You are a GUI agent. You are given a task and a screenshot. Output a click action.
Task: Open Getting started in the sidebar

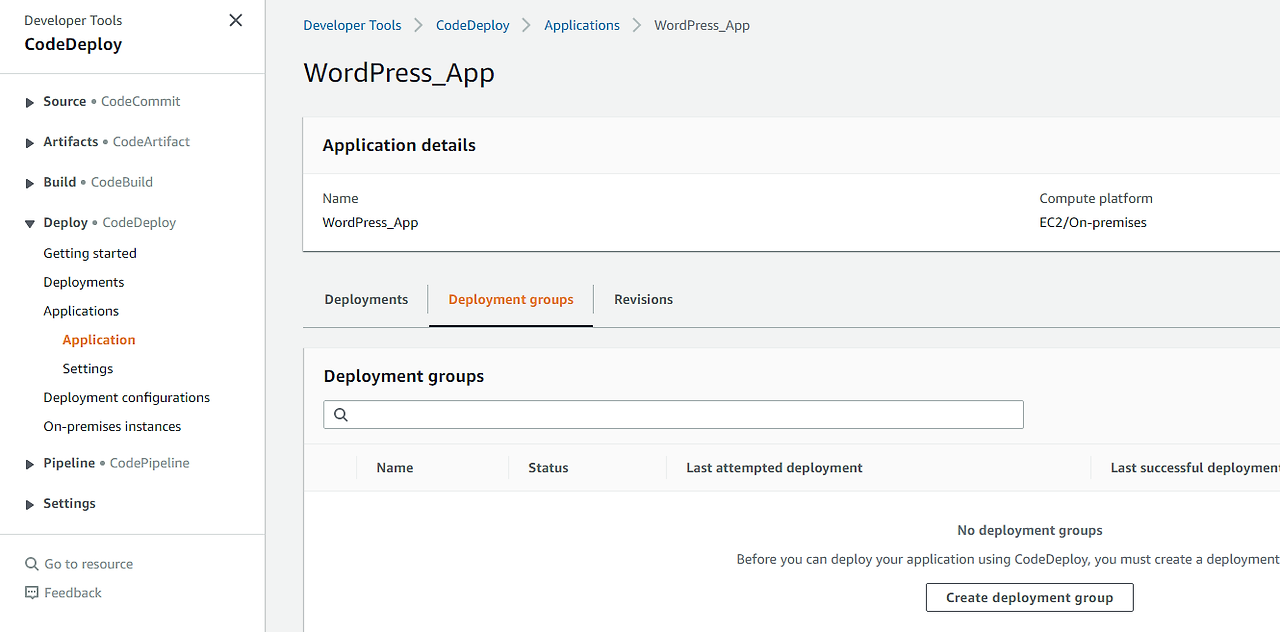point(90,253)
